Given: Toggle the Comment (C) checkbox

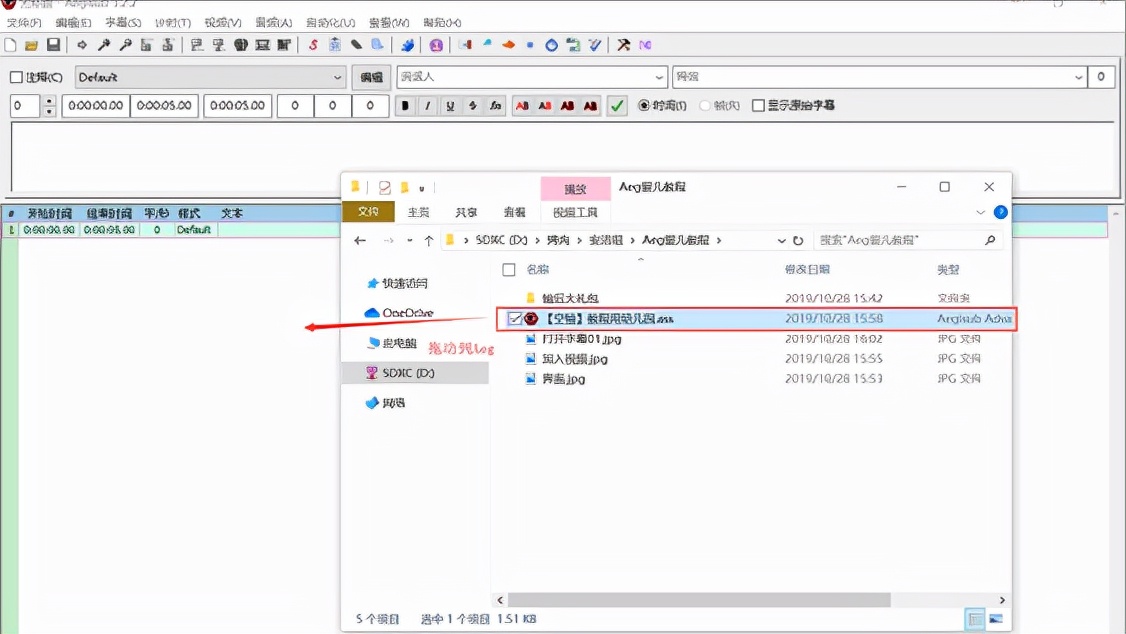Looking at the screenshot, I should [x=16, y=77].
